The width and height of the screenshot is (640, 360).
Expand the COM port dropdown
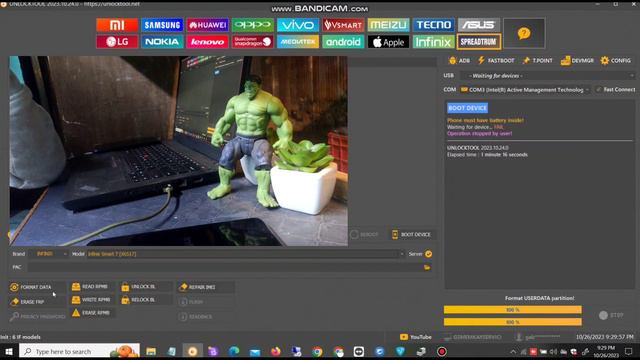(x=525, y=89)
